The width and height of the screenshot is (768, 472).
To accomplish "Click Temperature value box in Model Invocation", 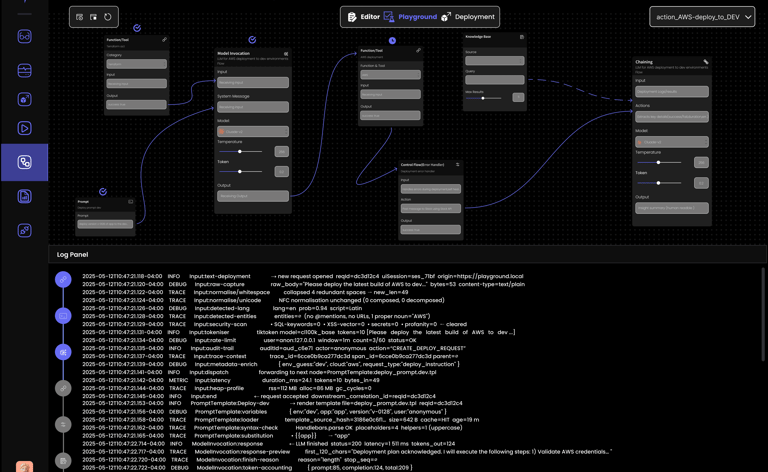I will pyautogui.click(x=282, y=152).
